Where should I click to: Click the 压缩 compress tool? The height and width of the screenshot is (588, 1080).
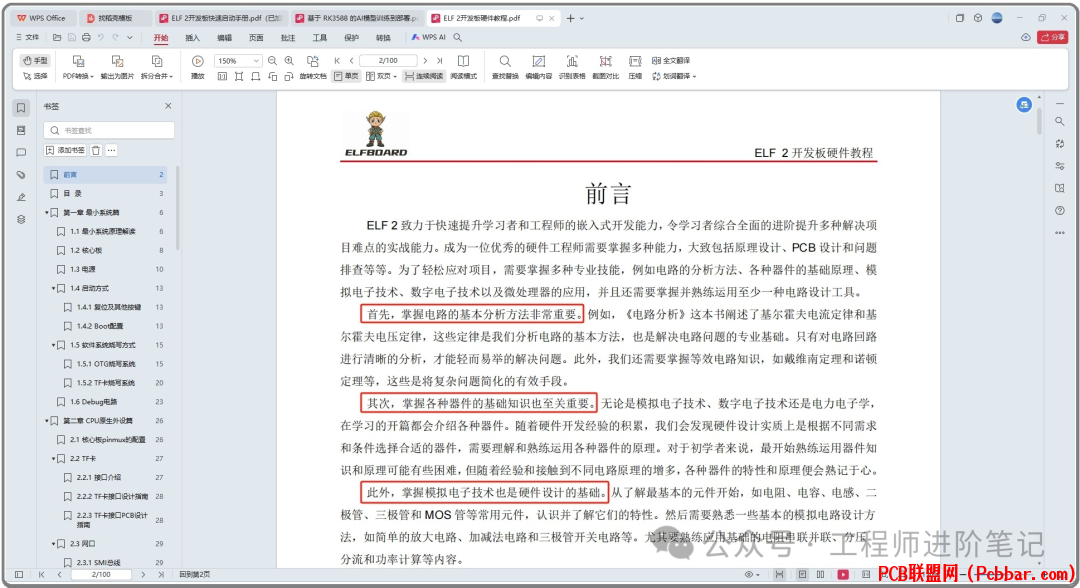[x=635, y=68]
